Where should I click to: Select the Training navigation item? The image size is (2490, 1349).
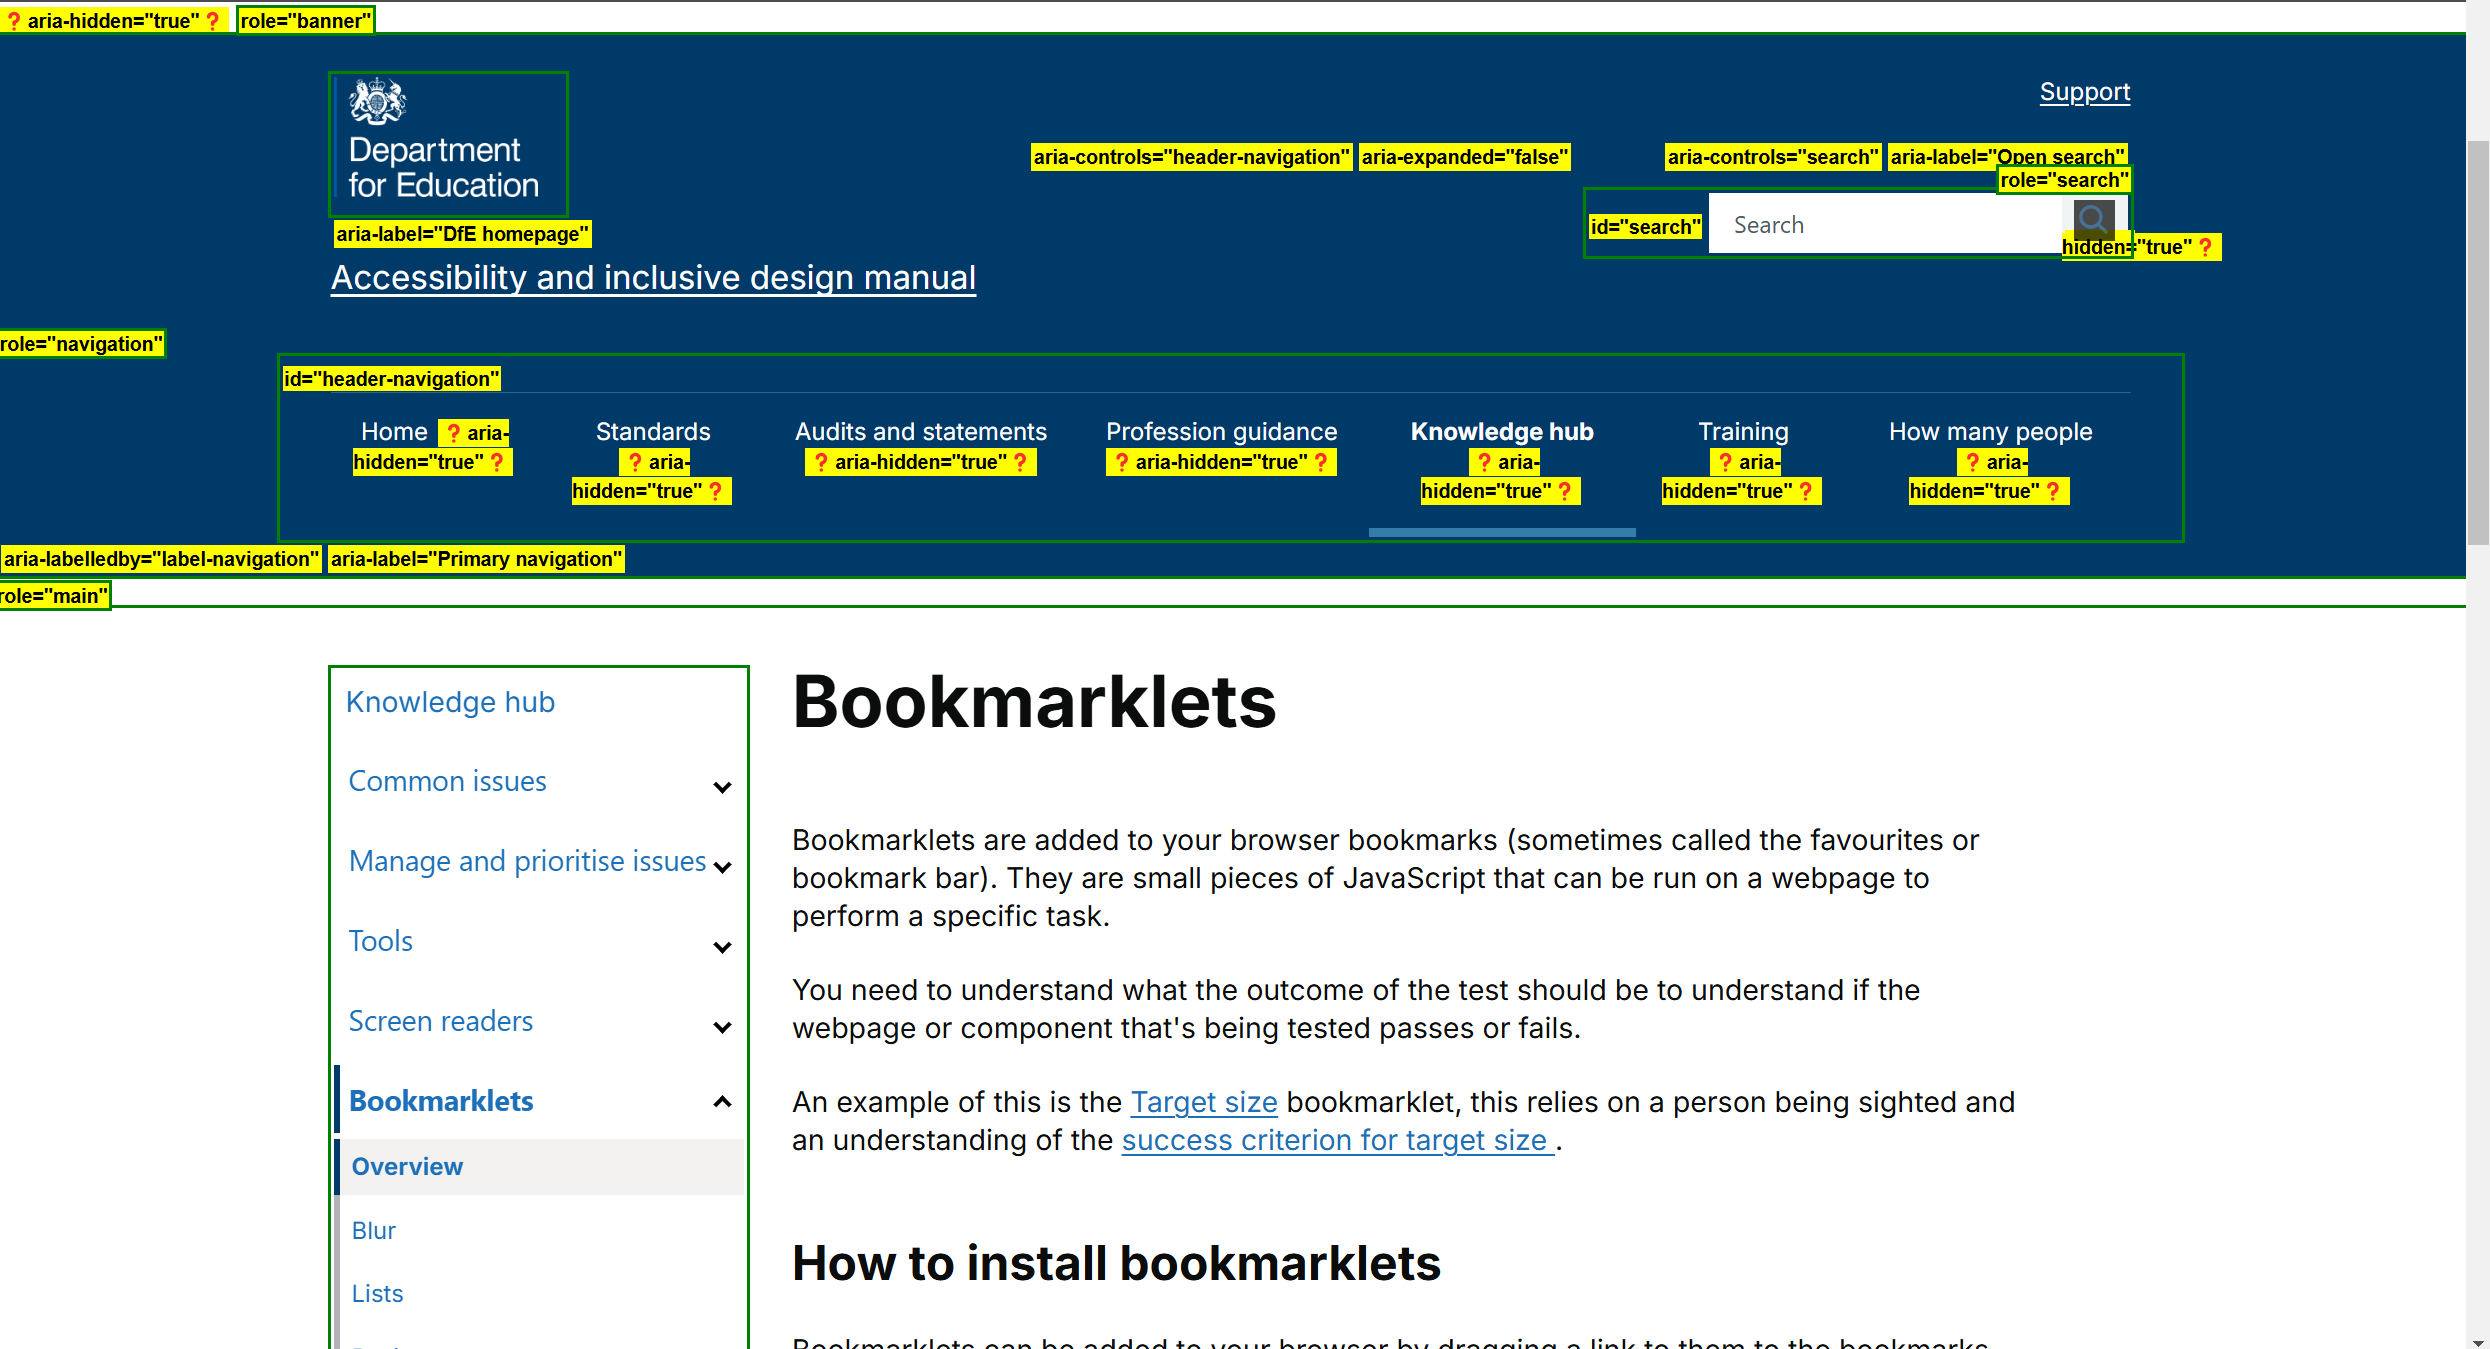pyautogui.click(x=1743, y=432)
